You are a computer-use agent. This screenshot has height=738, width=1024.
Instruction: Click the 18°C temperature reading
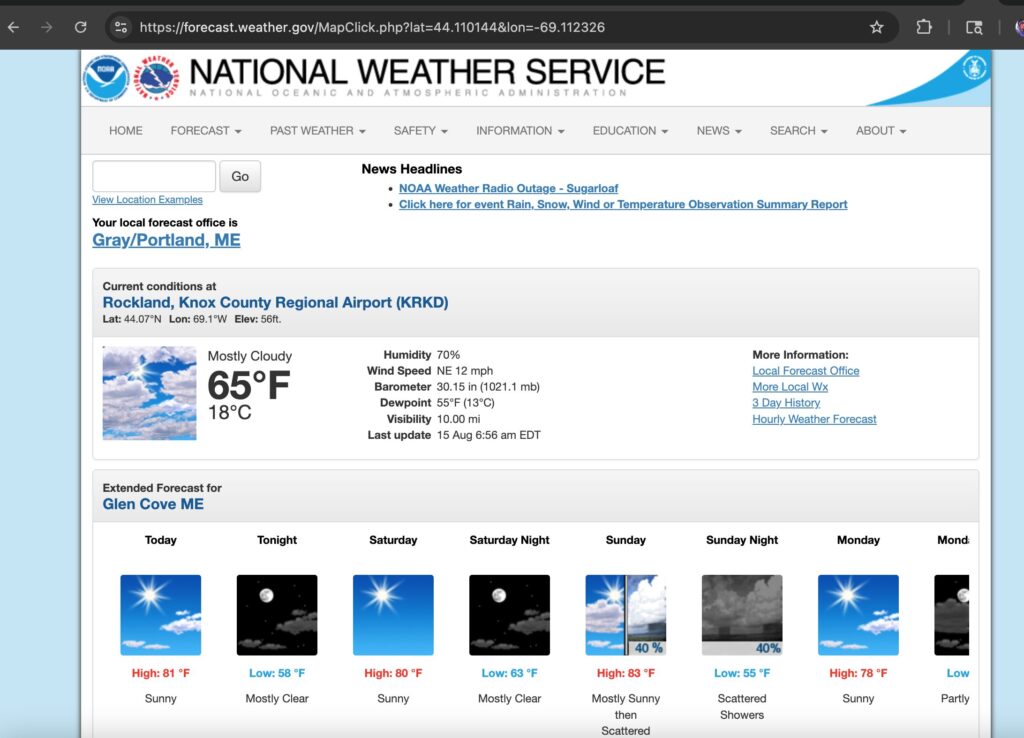tap(229, 413)
